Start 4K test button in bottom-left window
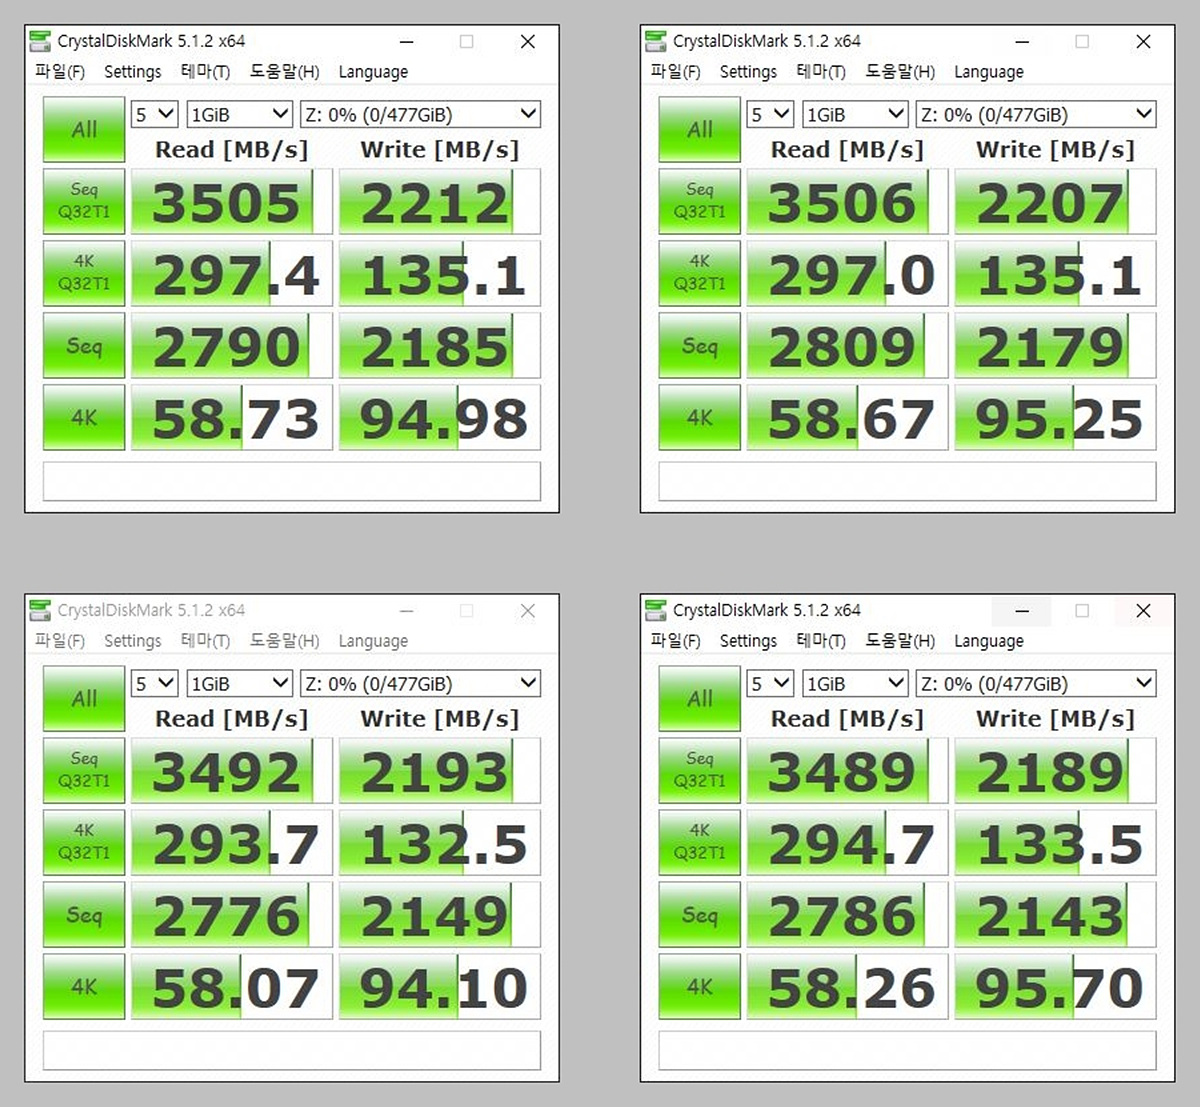1200x1107 pixels. (x=84, y=986)
